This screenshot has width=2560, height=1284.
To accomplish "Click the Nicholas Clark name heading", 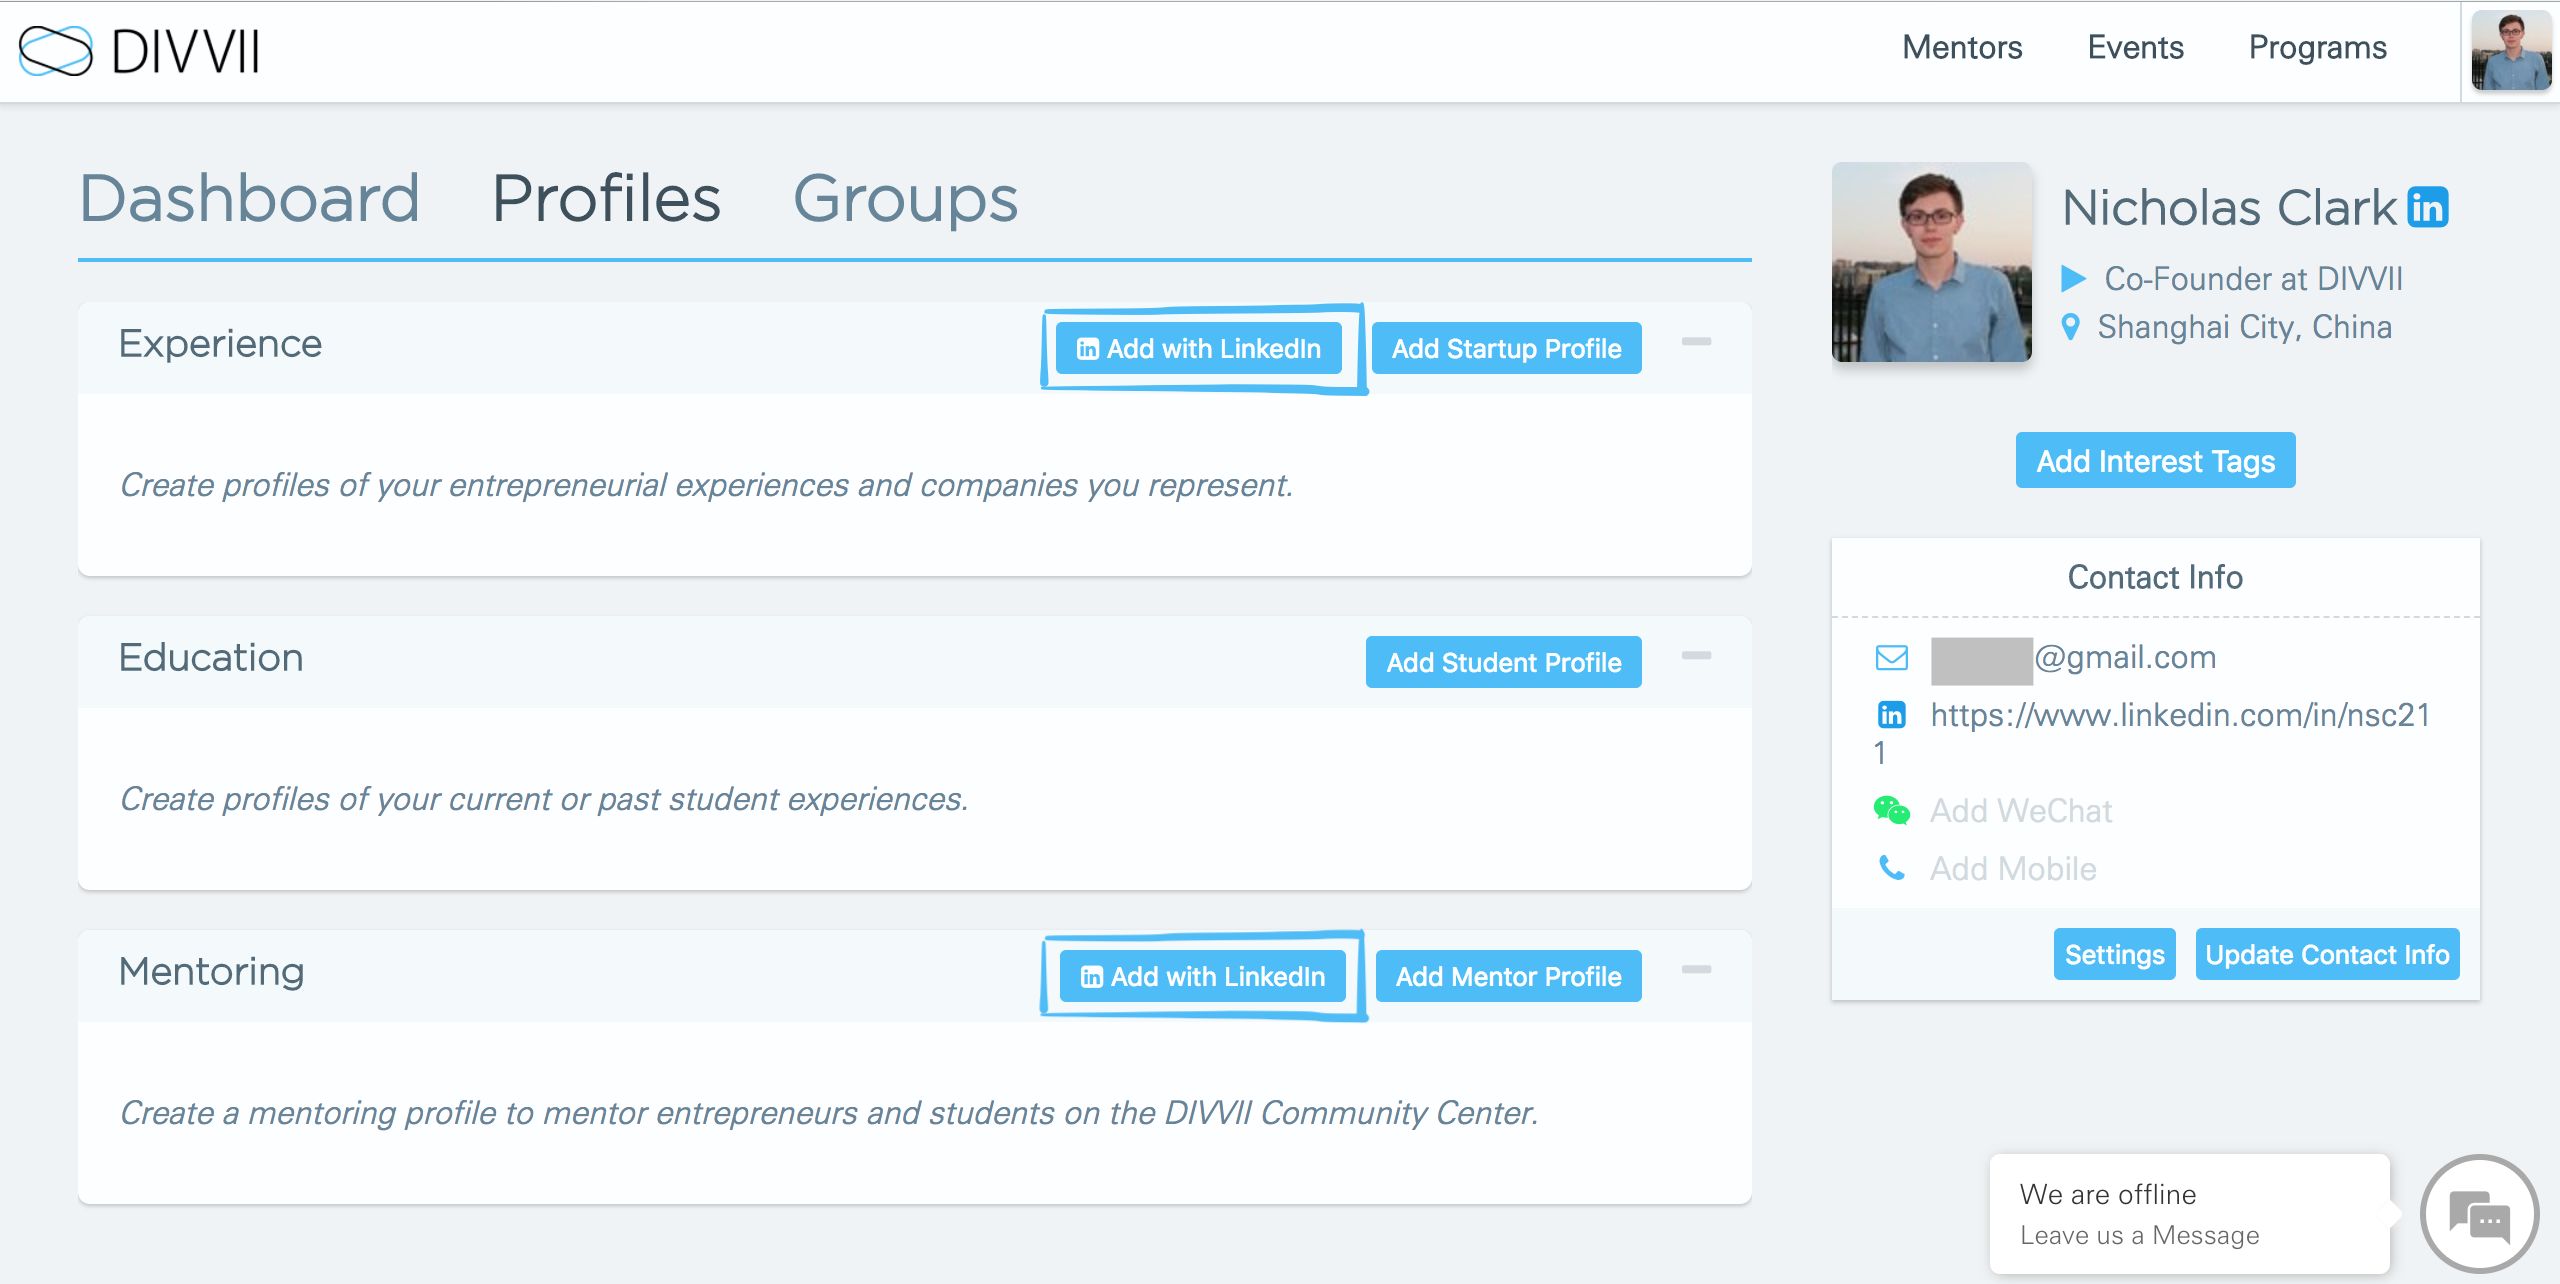I will click(x=2229, y=208).
